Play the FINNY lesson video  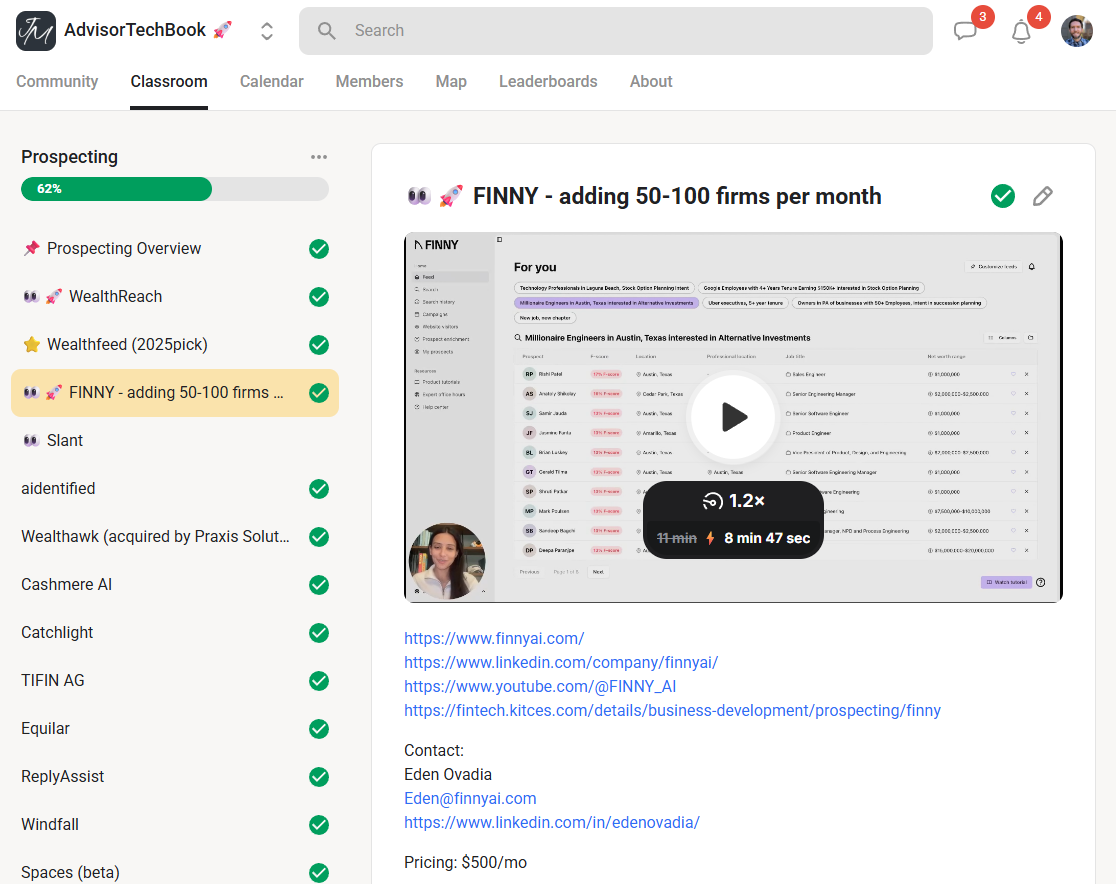[x=733, y=417]
